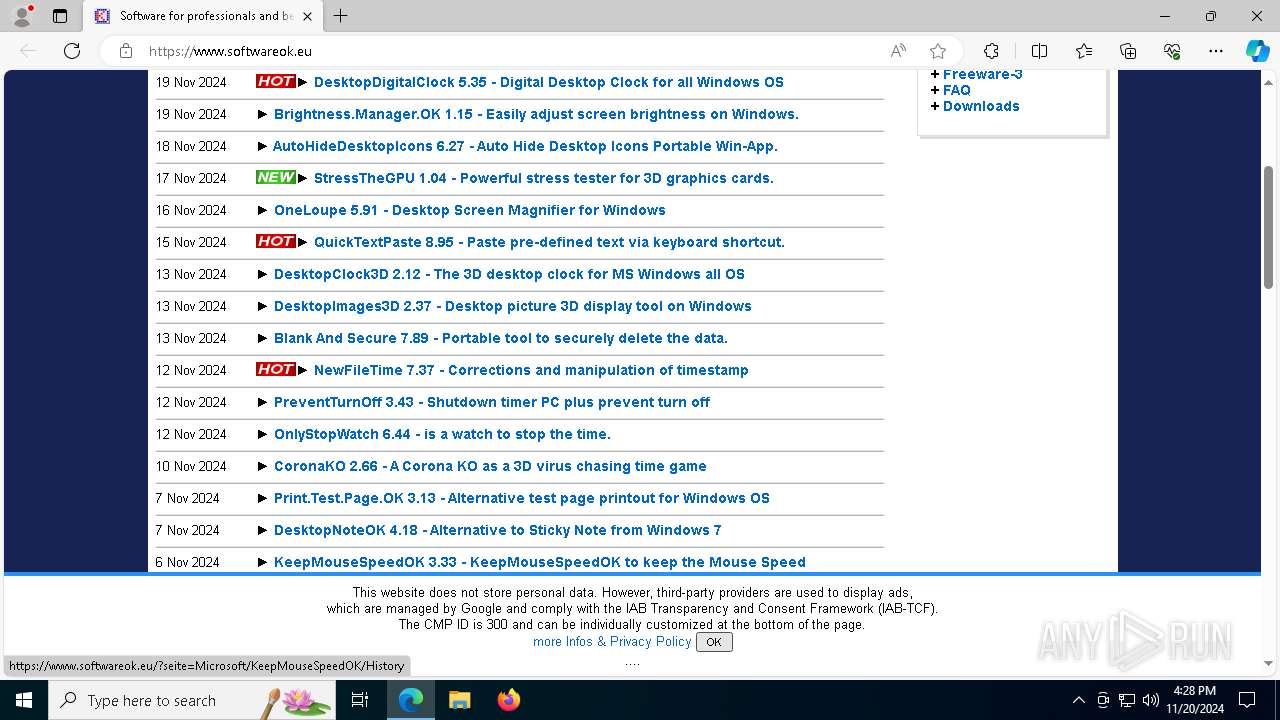Open Blank And Secure 7.89 link
This screenshot has height=720, width=1280.
(500, 338)
